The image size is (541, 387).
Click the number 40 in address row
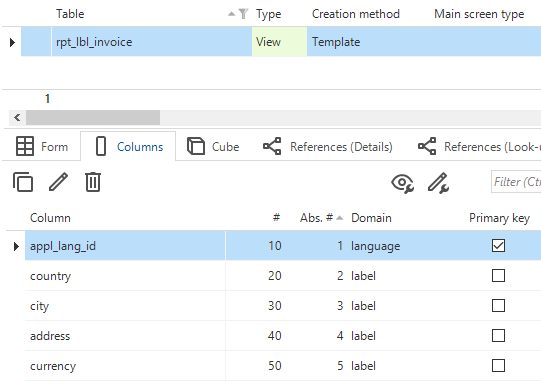pos(275,336)
